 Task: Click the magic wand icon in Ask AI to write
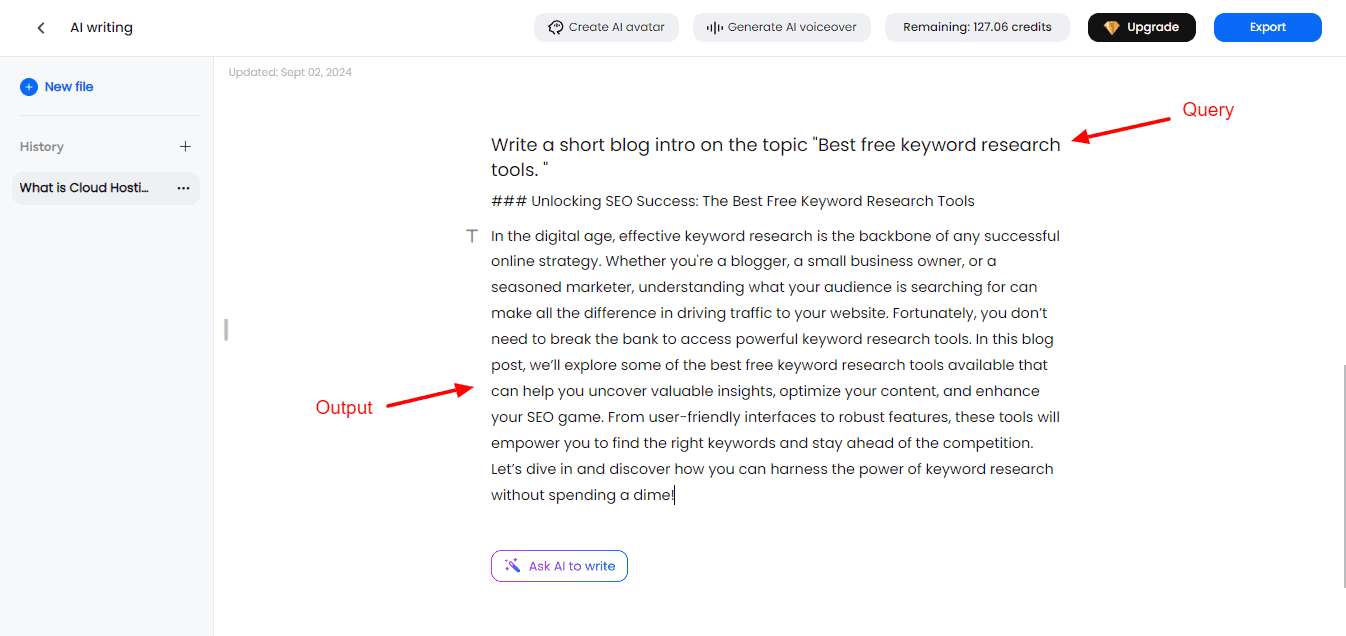click(x=512, y=566)
